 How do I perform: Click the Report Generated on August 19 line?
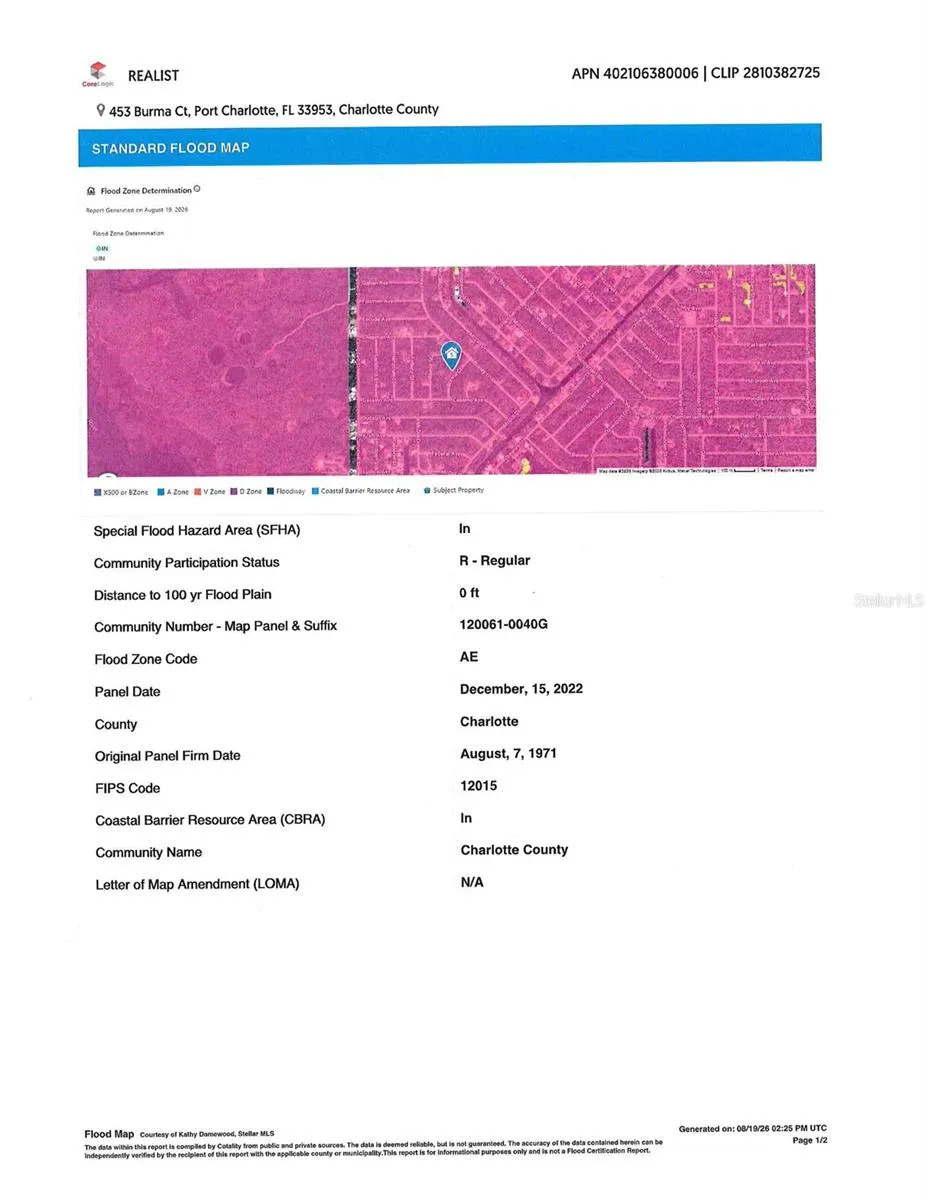(138, 210)
